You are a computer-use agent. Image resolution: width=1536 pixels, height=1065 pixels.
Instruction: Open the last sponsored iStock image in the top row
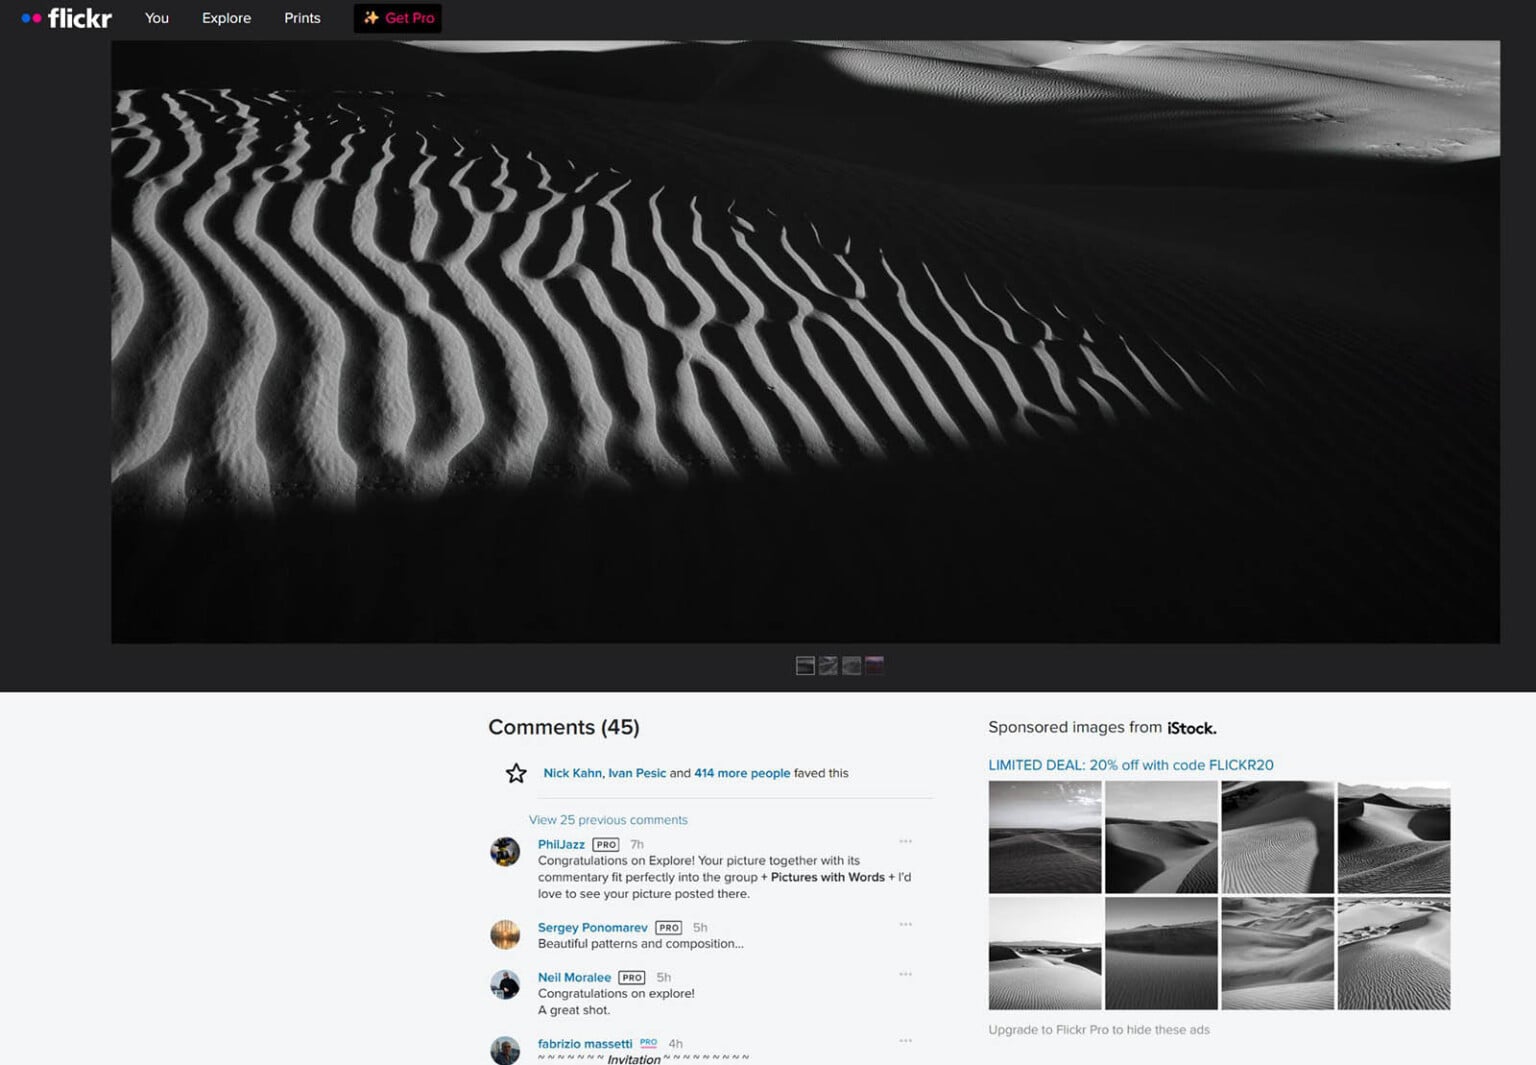pyautogui.click(x=1394, y=837)
